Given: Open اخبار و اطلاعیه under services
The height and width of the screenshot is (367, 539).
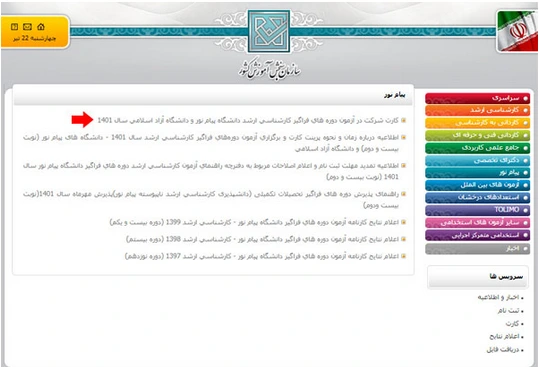Looking at the screenshot, I should pos(498,298).
